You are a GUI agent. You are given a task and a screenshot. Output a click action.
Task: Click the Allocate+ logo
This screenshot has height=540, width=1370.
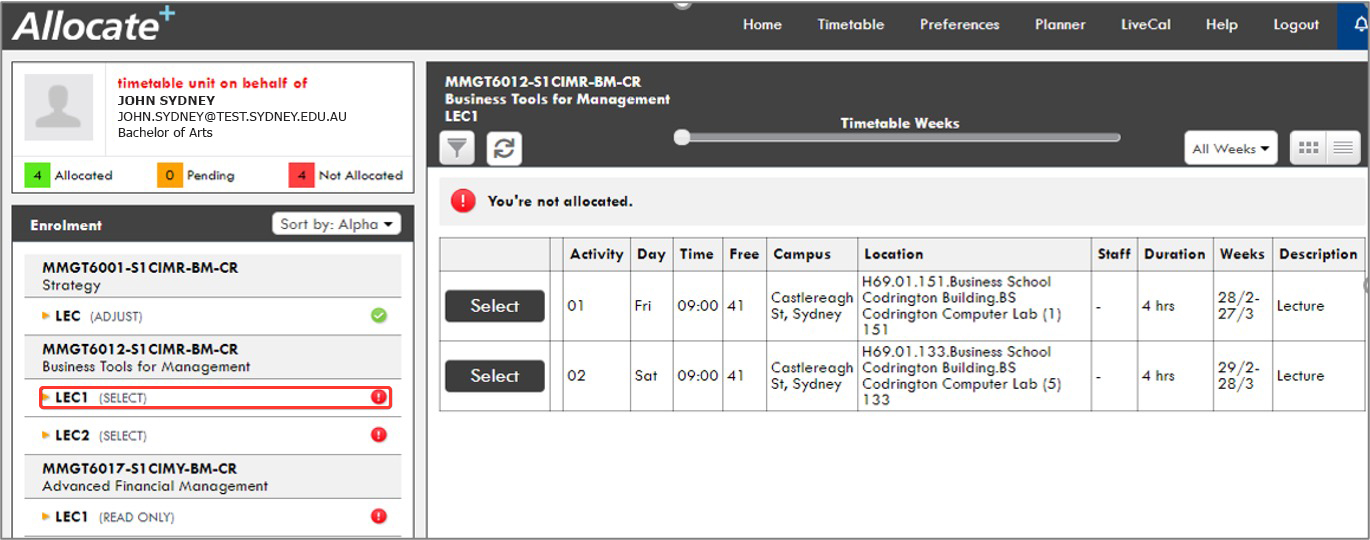[93, 24]
